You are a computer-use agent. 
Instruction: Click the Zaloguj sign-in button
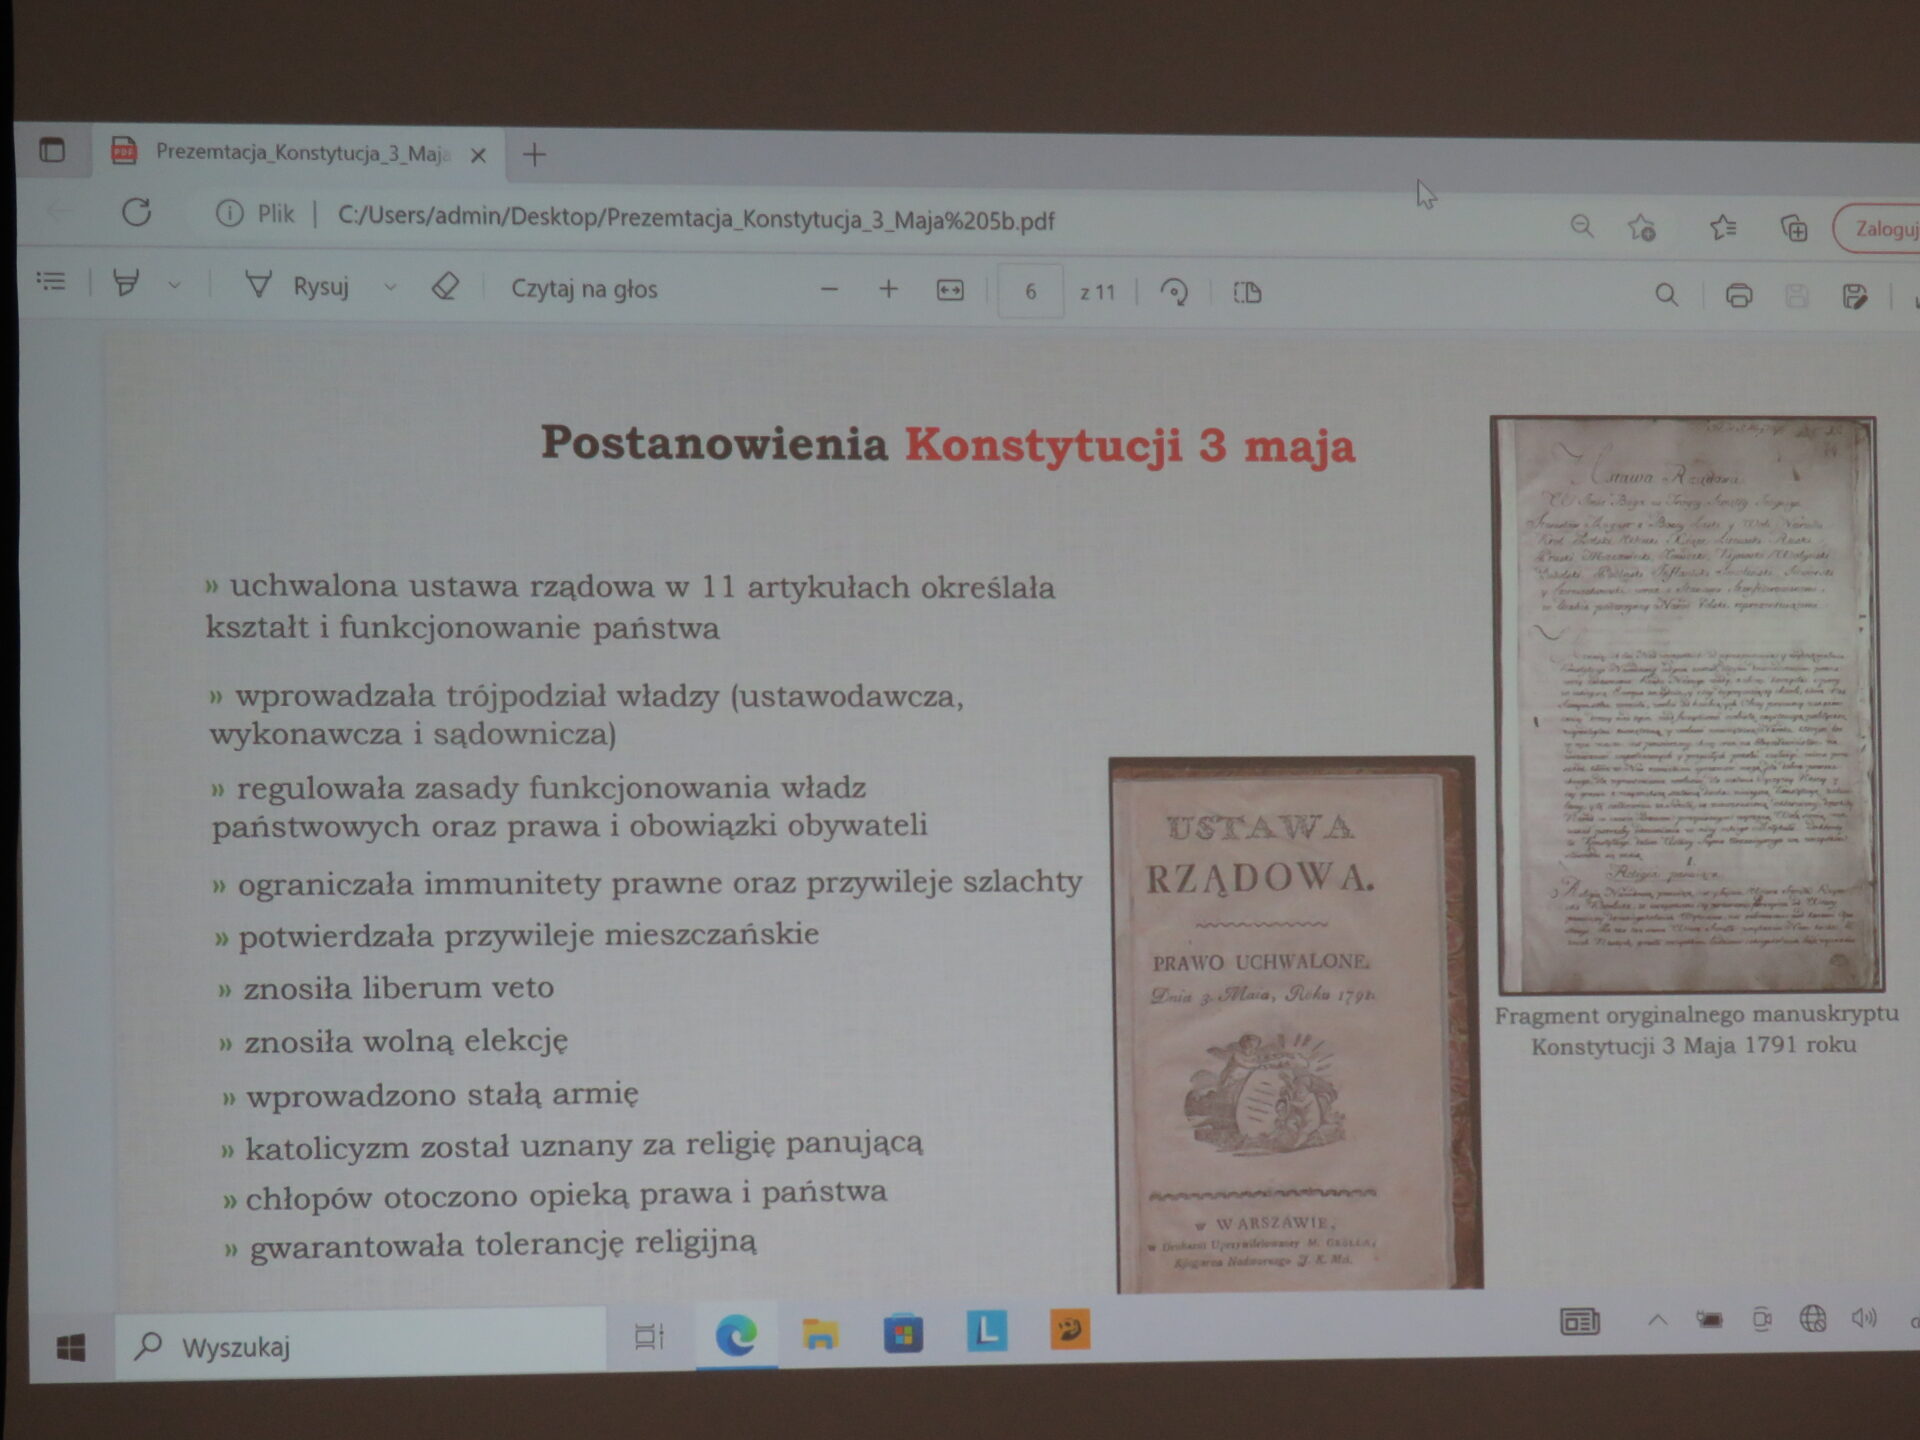pos(1882,229)
